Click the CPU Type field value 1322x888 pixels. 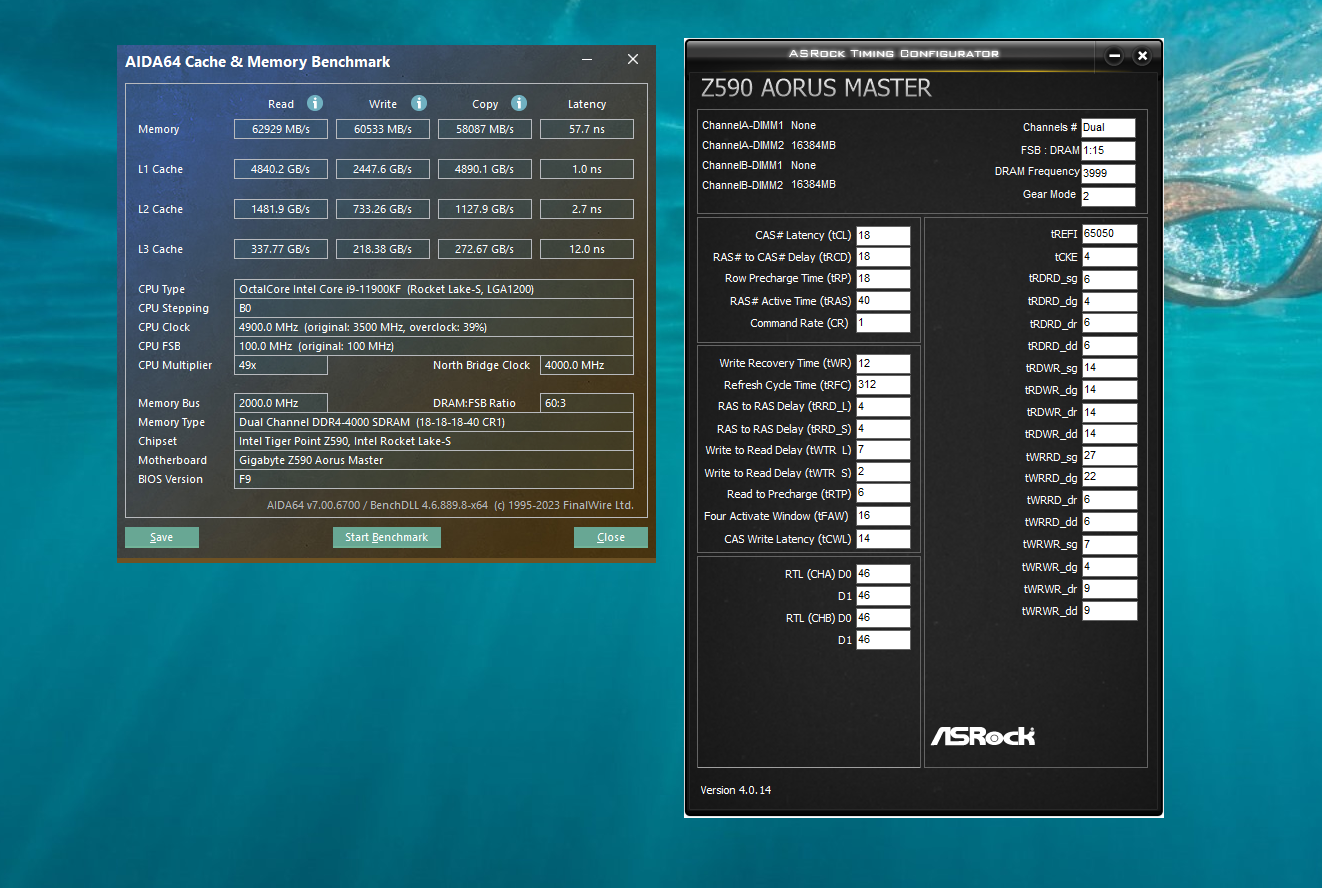[x=434, y=289]
